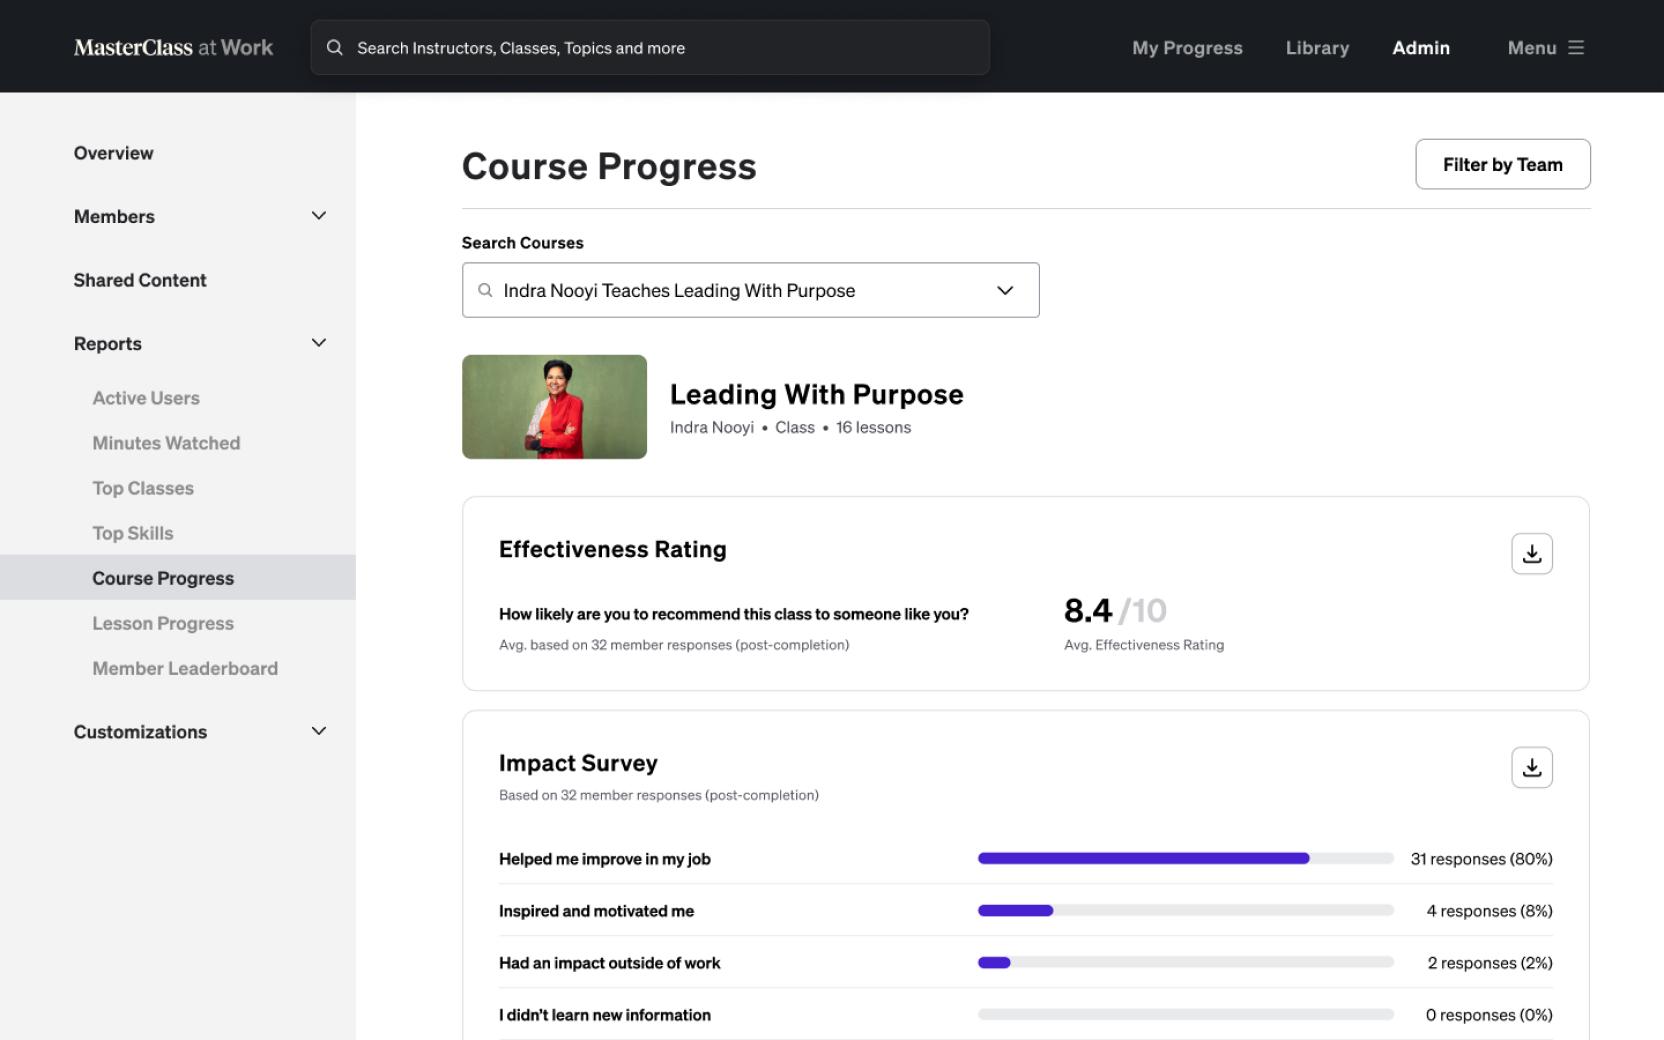Open the Search Courses dropdown arrow
This screenshot has width=1664, height=1040.
pyautogui.click(x=1005, y=290)
